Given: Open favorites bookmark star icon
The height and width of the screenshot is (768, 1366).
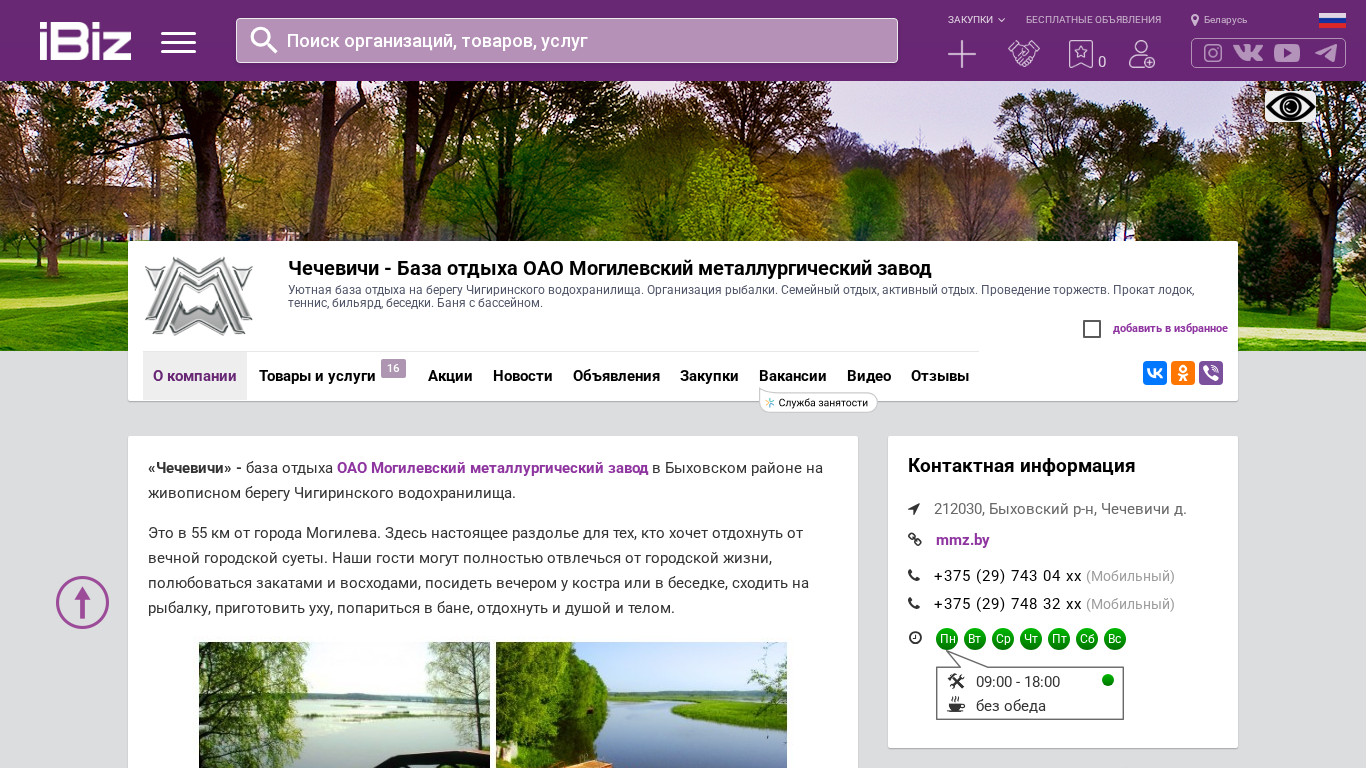Looking at the screenshot, I should [x=1081, y=54].
